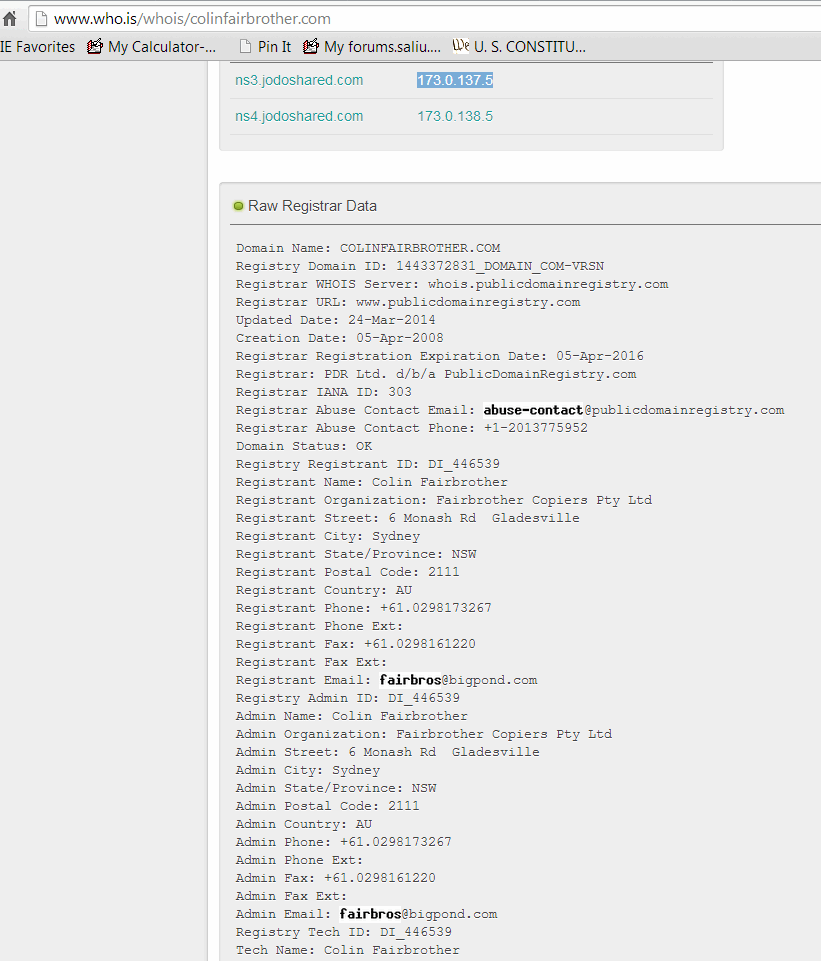Image resolution: width=821 pixels, height=961 pixels.
Task: Open U. S. CONSTITU... bookmark
Action: [519, 47]
